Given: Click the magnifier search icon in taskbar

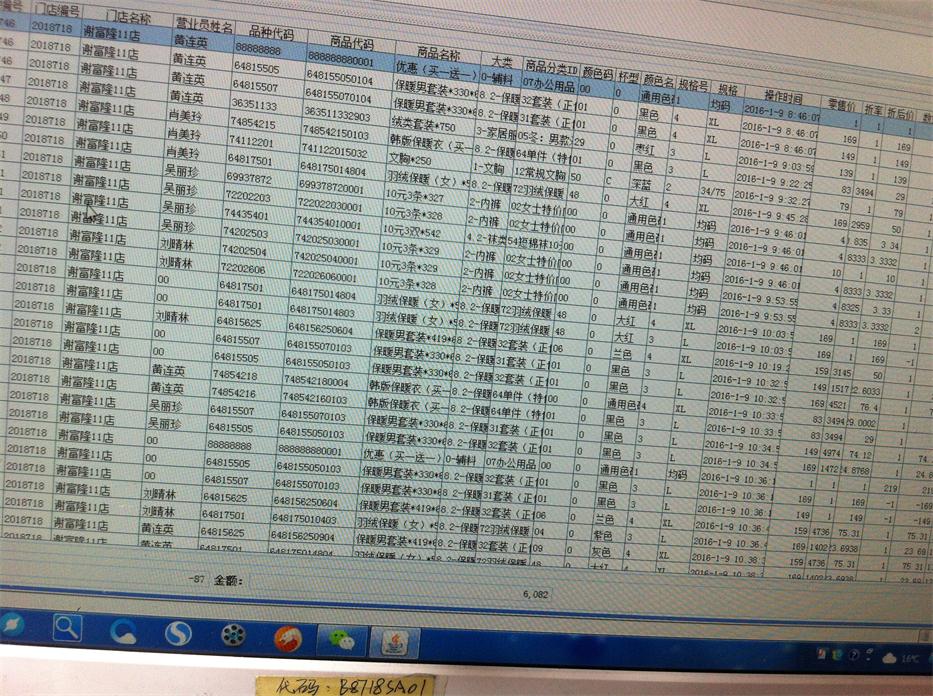Looking at the screenshot, I should 67,628.
